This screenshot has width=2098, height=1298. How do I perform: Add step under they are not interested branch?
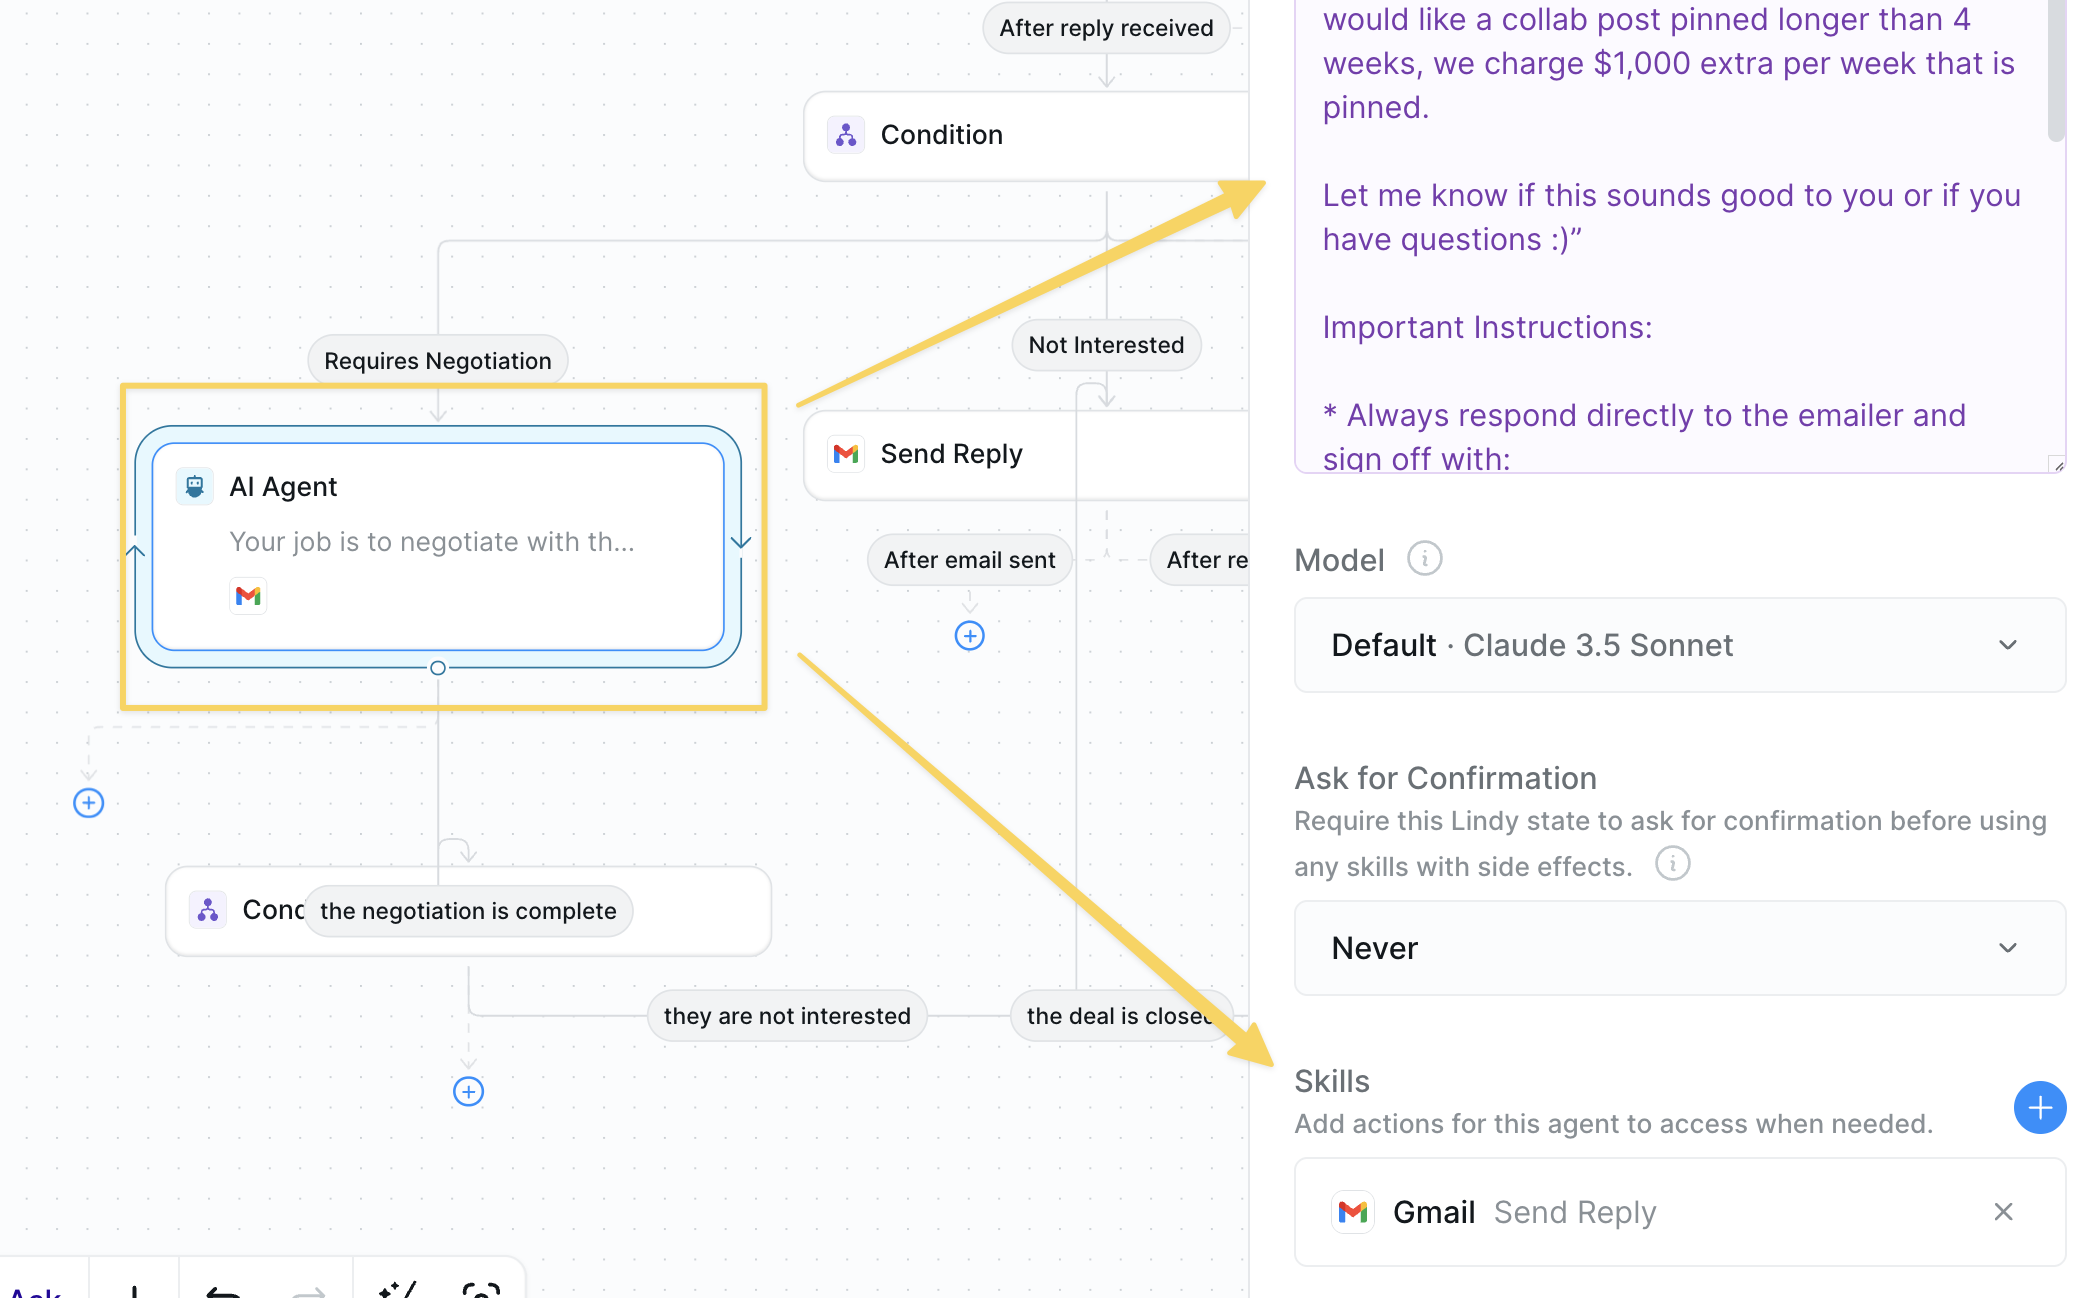click(468, 1091)
